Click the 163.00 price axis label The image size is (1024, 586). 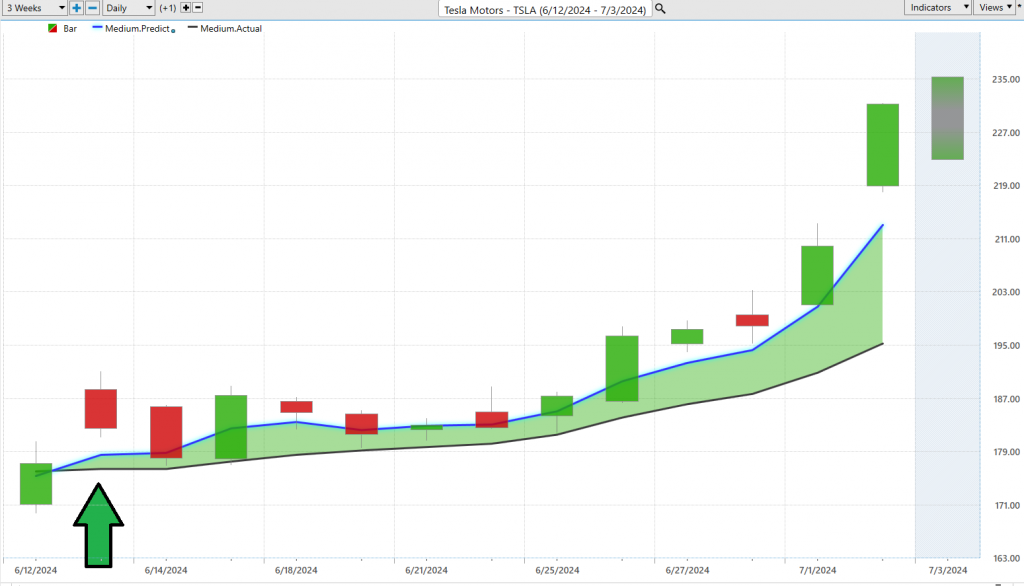coord(1006,559)
